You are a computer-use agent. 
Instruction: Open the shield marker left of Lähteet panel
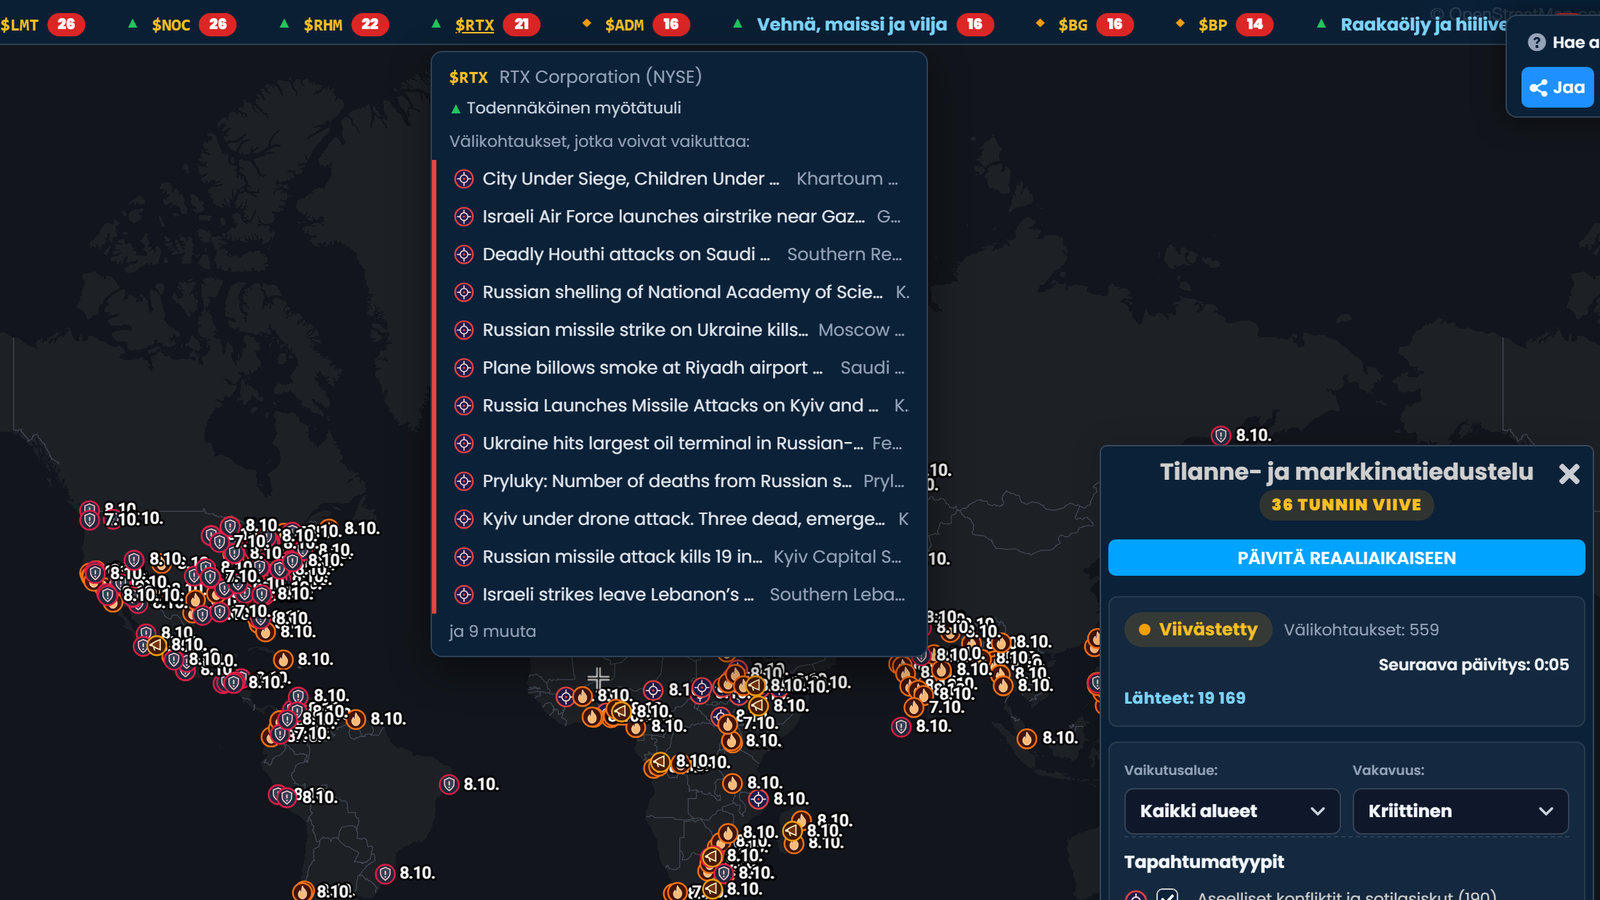coord(1095,683)
